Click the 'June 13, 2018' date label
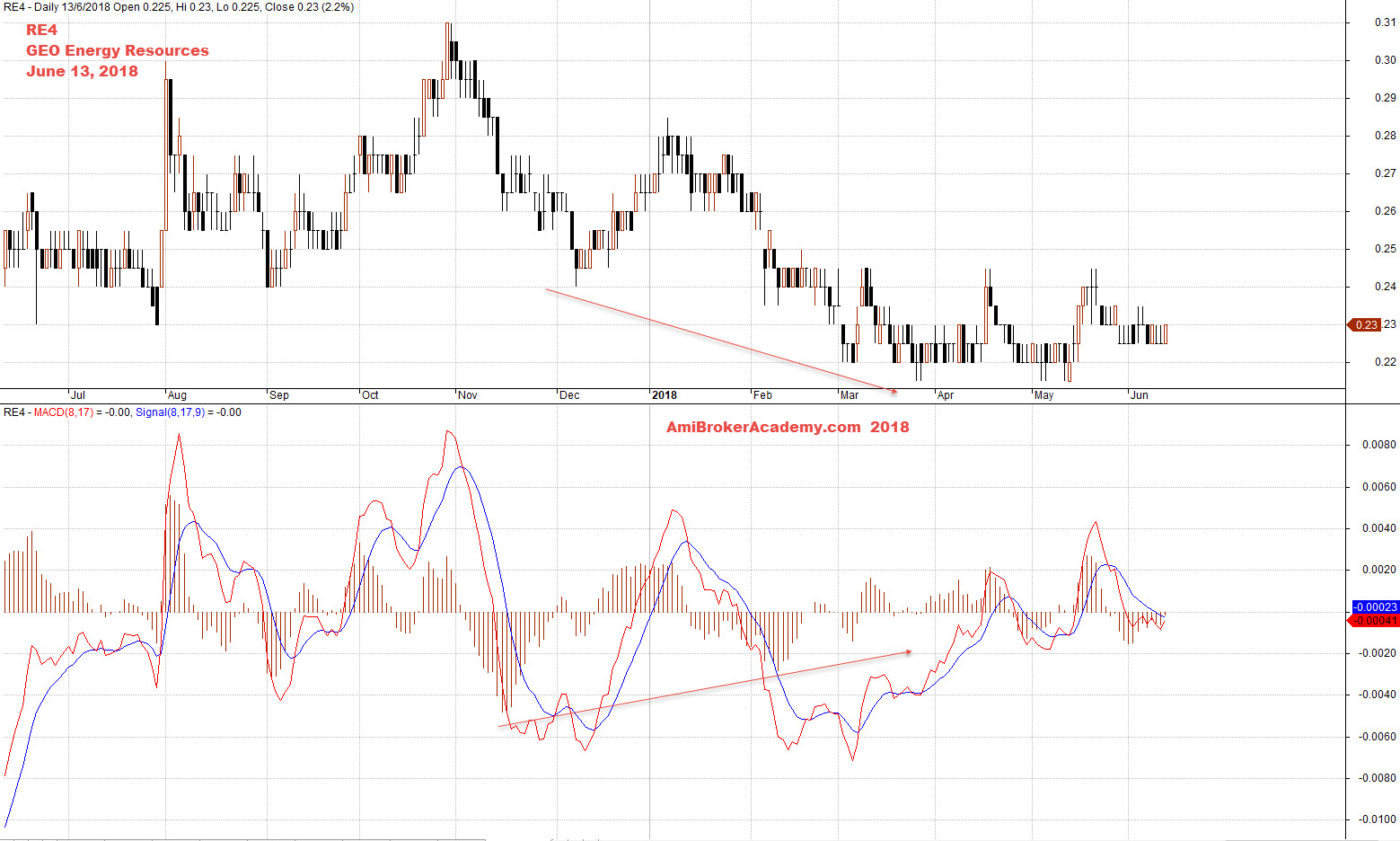This screenshot has height=841, width=1400. click(82, 72)
